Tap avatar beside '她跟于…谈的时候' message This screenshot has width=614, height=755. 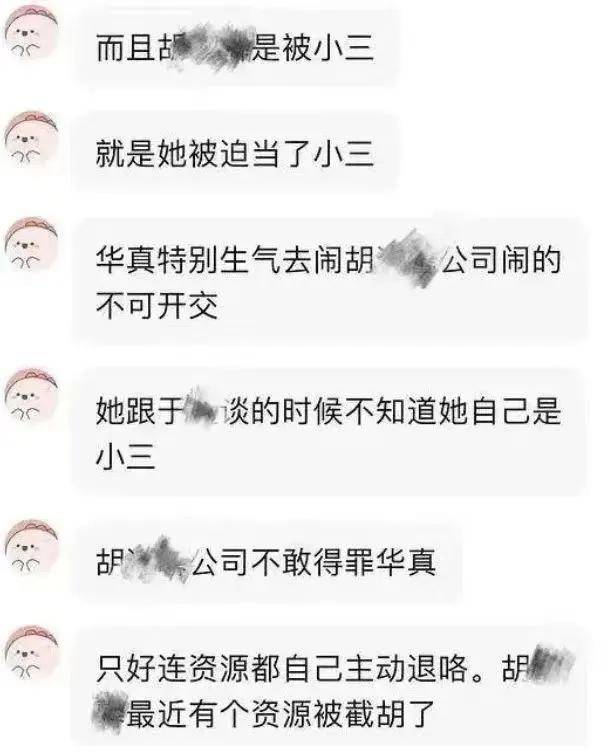coord(30,396)
